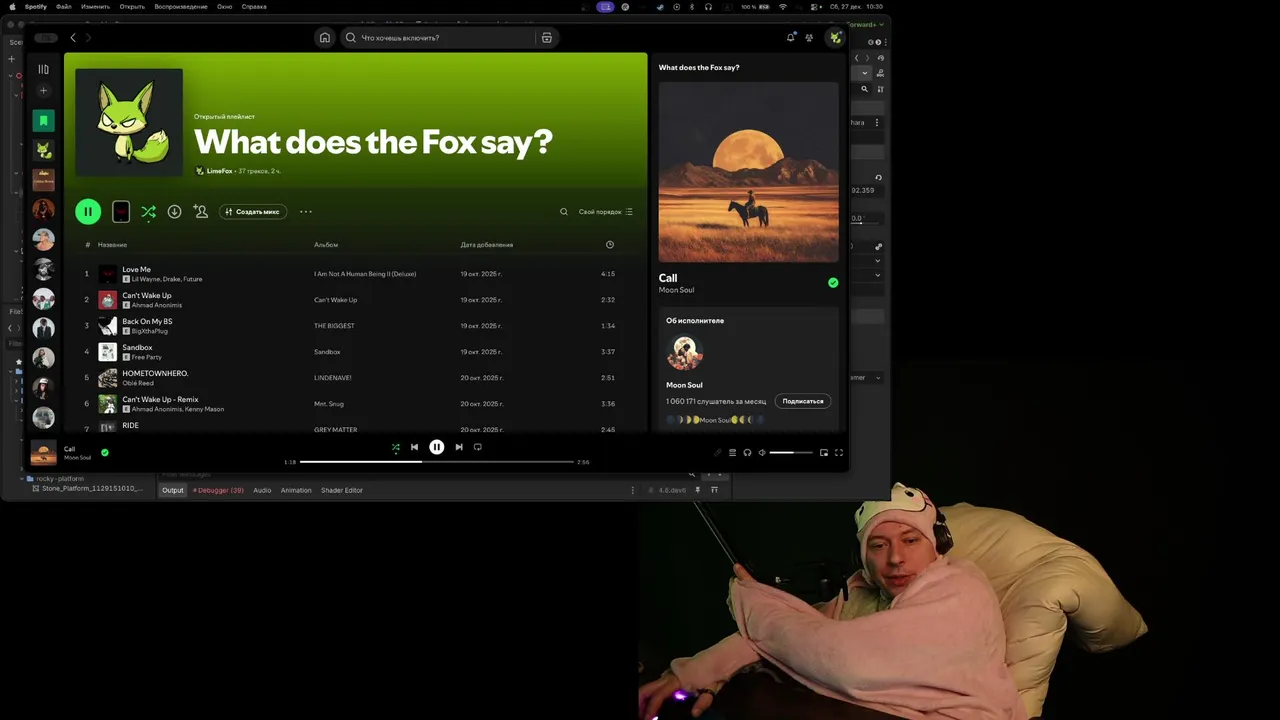Open Воспроизведение menu in menu bar

click(181, 7)
